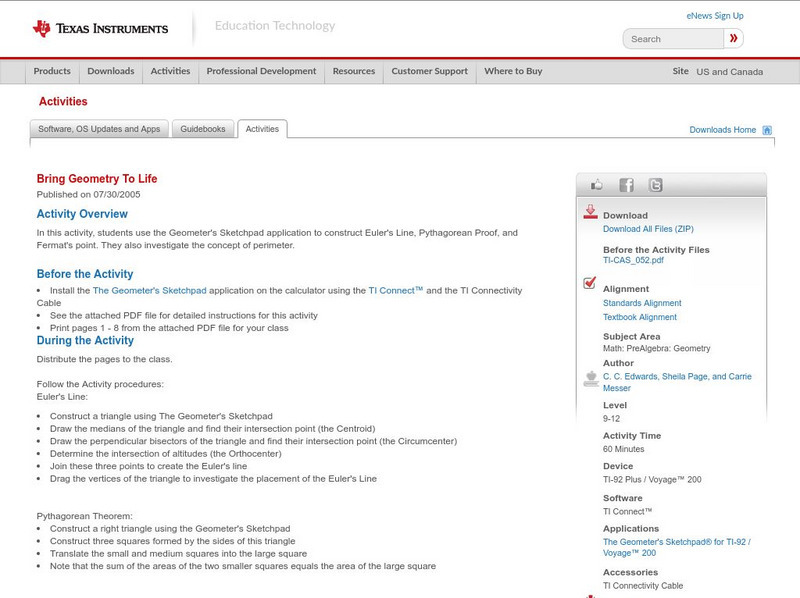Click the thumbs-up like icon
This screenshot has height=598, width=800.
(596, 185)
